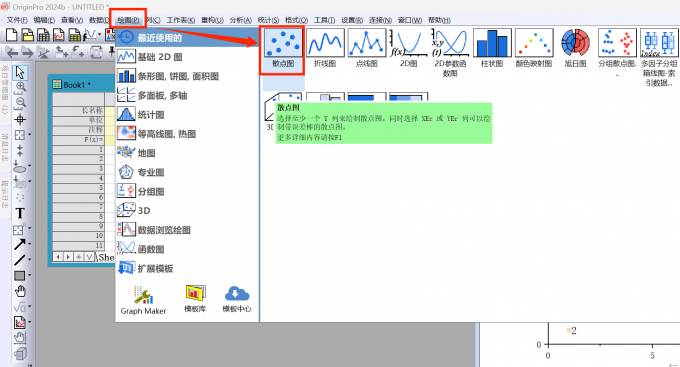Screen dimensions: 680x367
Task: Open the Line tool dropdown arrow
Action: click(29, 259)
